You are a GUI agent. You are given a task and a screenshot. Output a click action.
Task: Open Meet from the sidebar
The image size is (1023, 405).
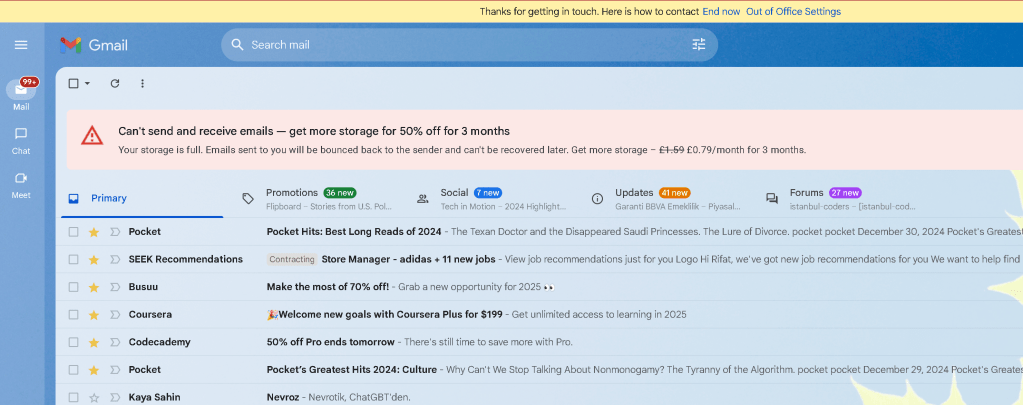click(21, 185)
